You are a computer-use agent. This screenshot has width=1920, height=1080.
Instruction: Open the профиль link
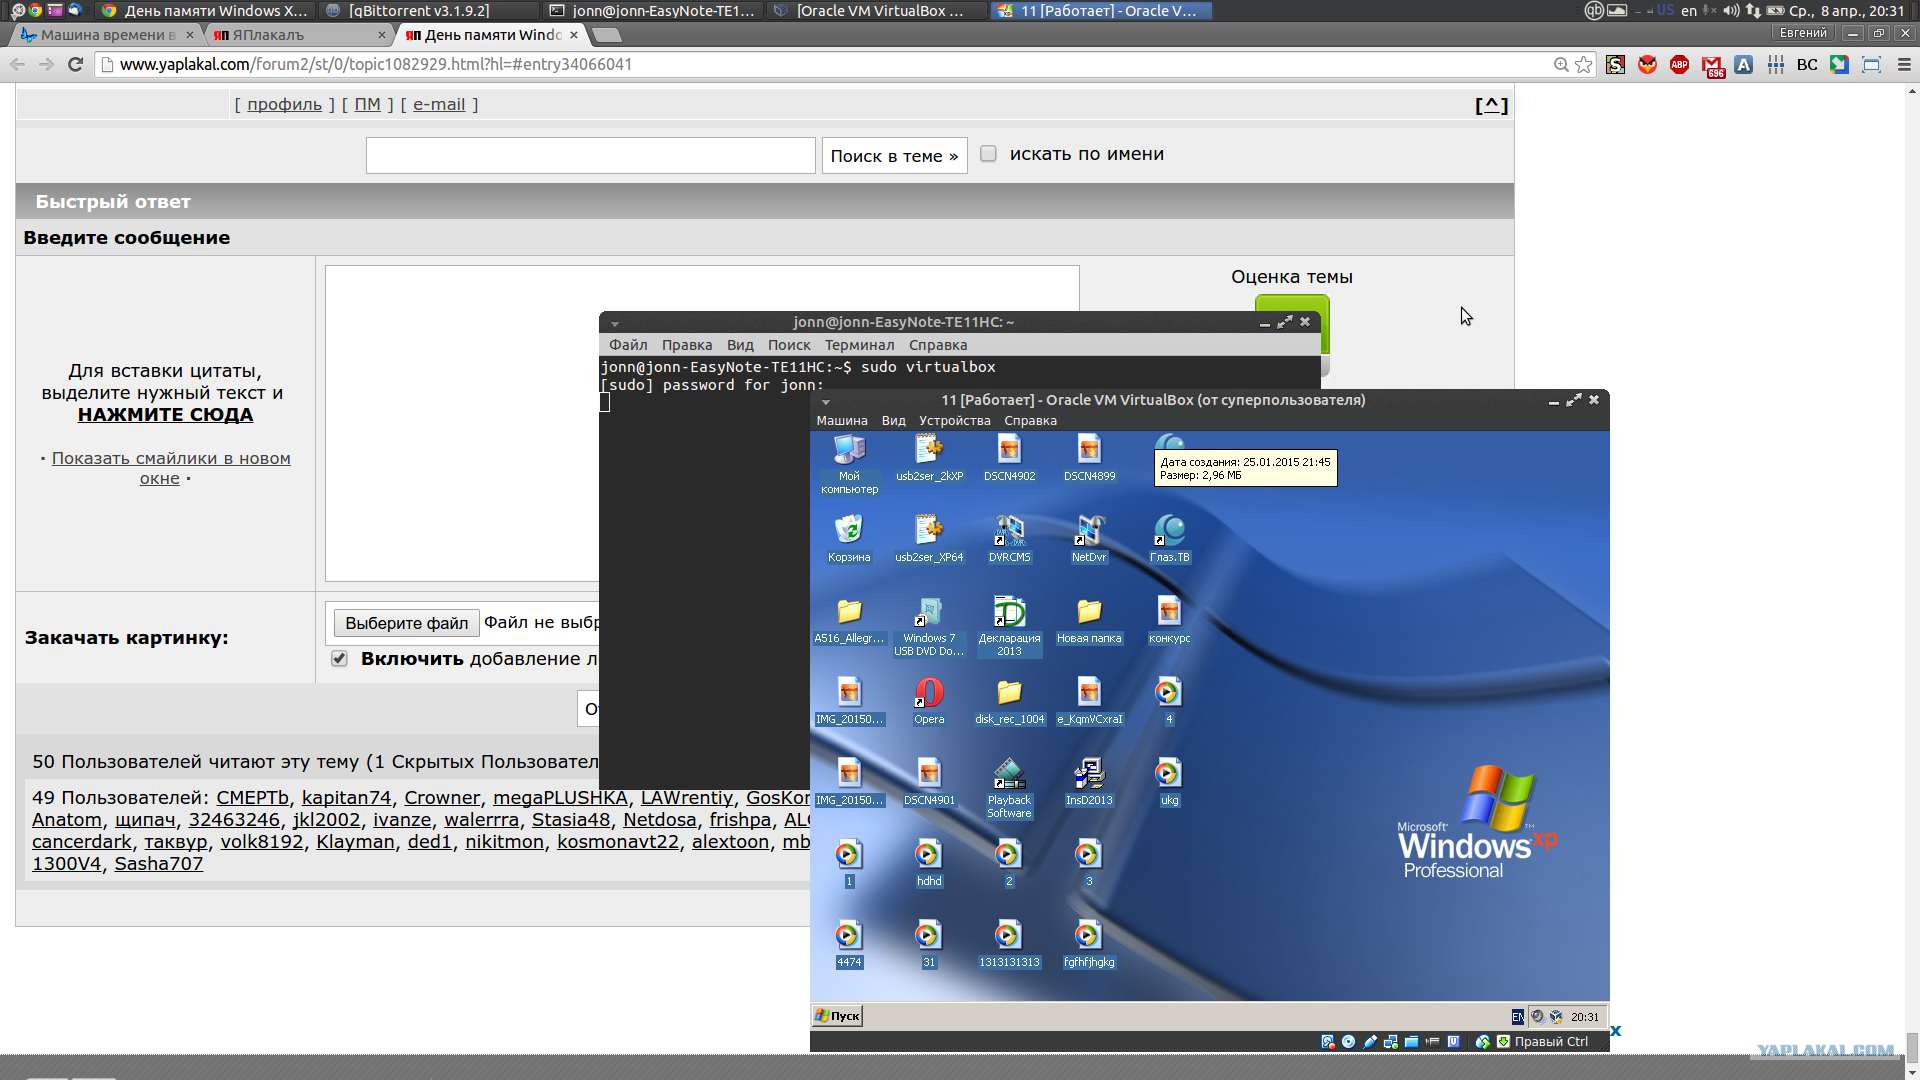pyautogui.click(x=284, y=104)
